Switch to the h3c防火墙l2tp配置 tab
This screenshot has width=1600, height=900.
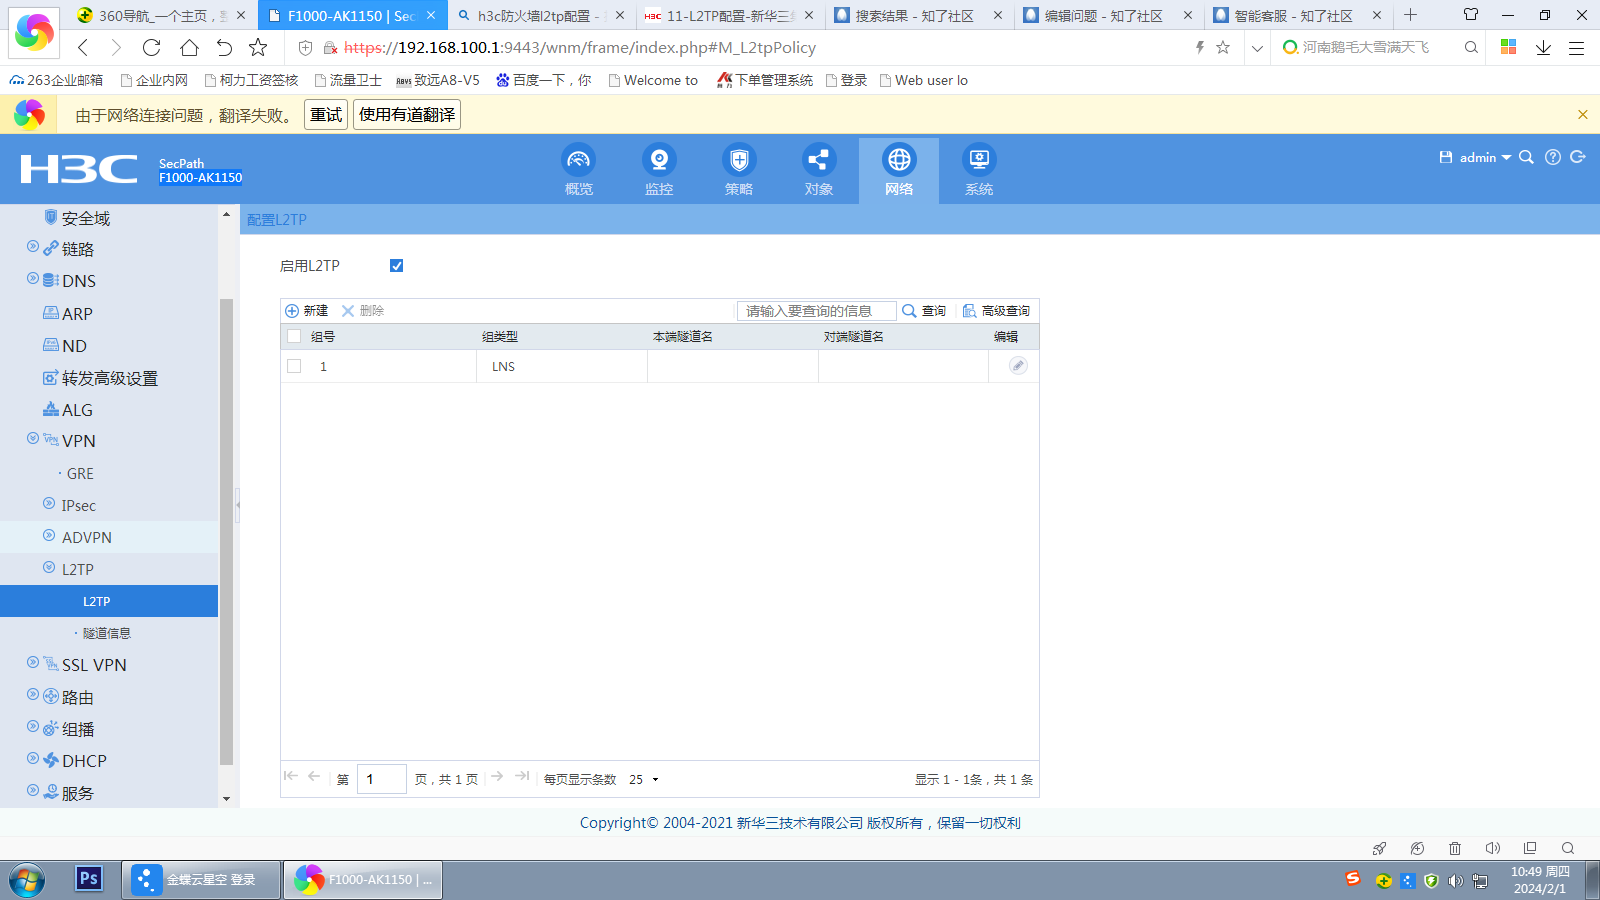(x=540, y=15)
